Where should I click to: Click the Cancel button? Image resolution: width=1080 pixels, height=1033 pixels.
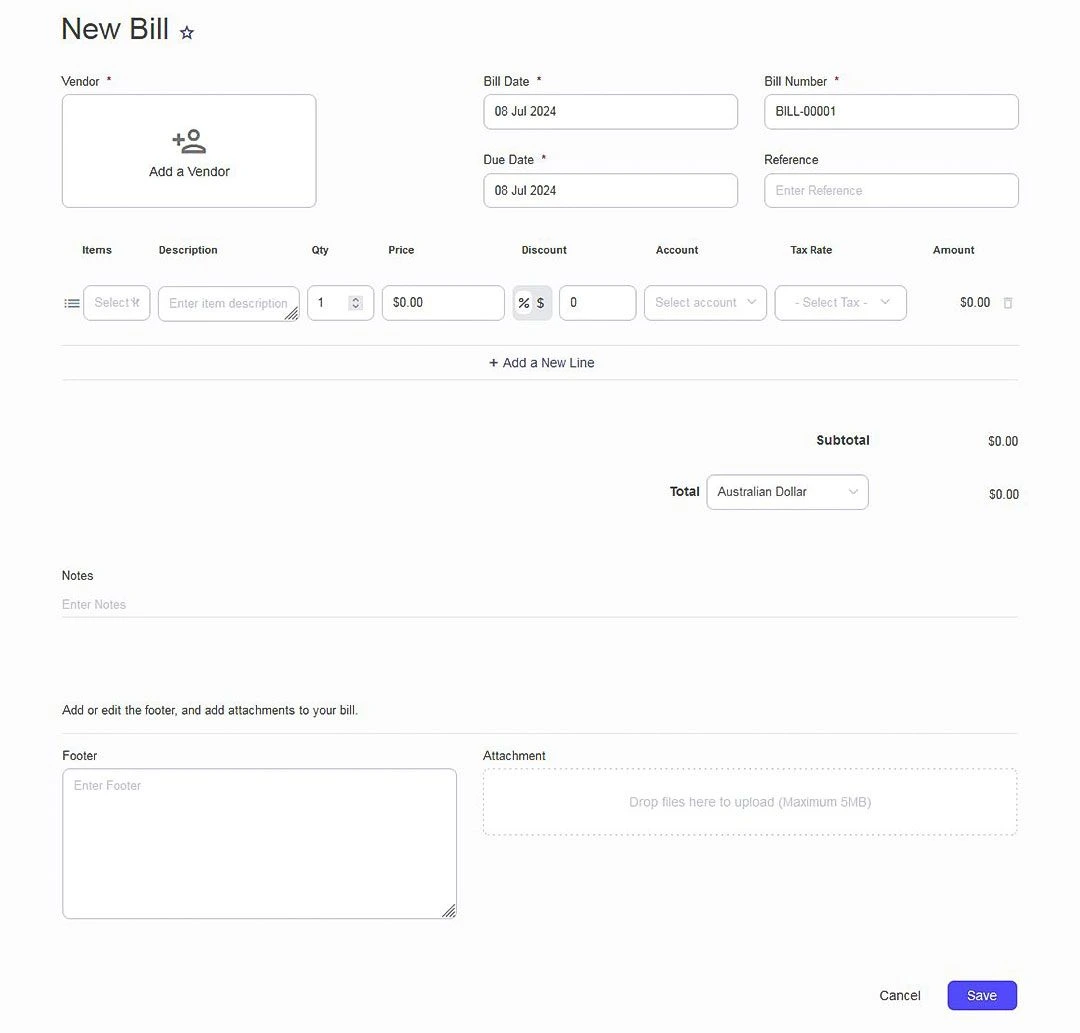click(x=899, y=995)
